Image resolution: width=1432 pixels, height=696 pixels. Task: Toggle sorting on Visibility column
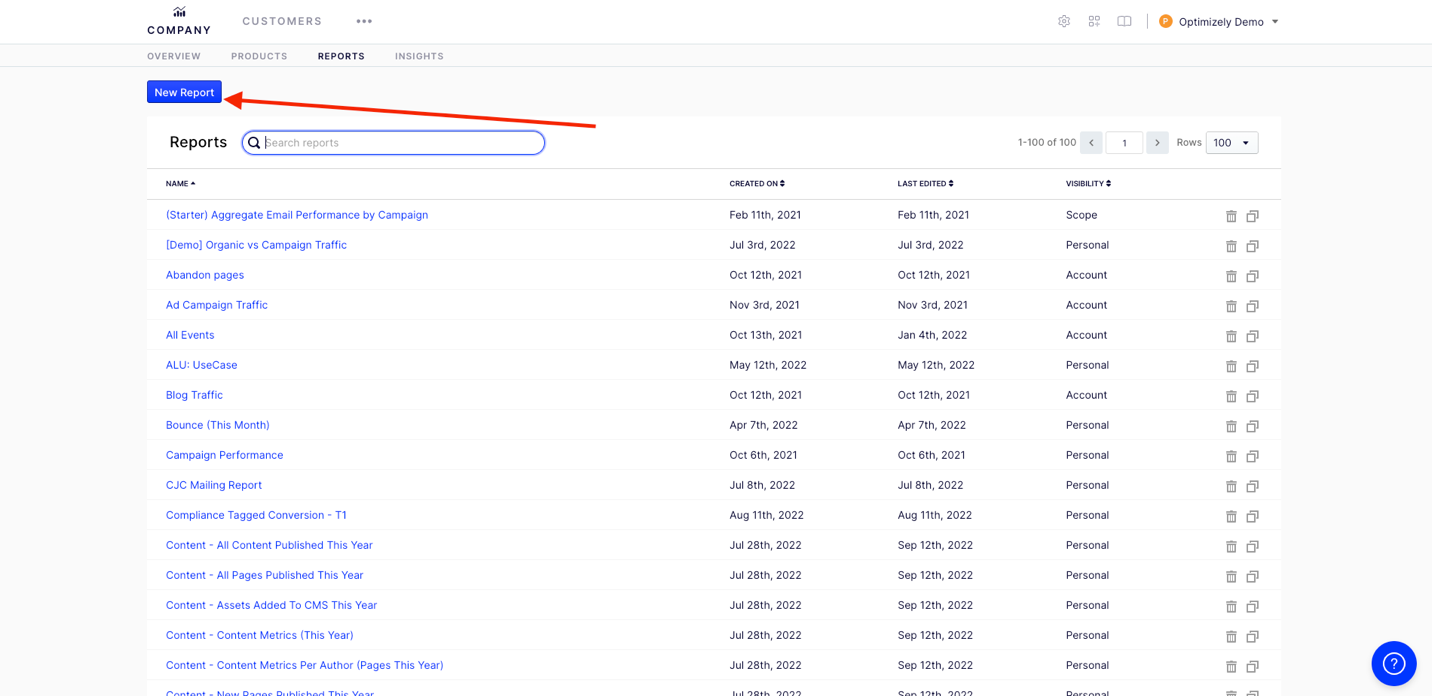click(x=1086, y=183)
